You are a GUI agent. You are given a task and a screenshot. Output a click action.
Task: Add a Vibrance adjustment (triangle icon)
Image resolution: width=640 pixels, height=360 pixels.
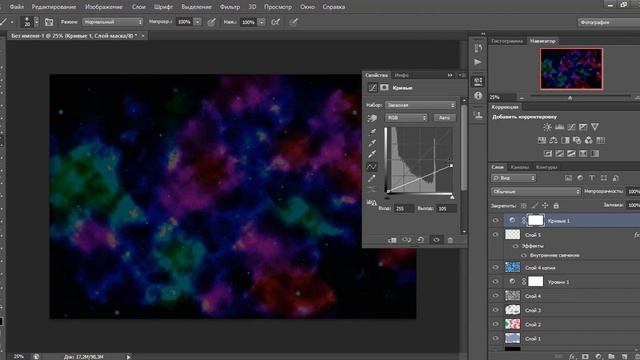coord(595,127)
